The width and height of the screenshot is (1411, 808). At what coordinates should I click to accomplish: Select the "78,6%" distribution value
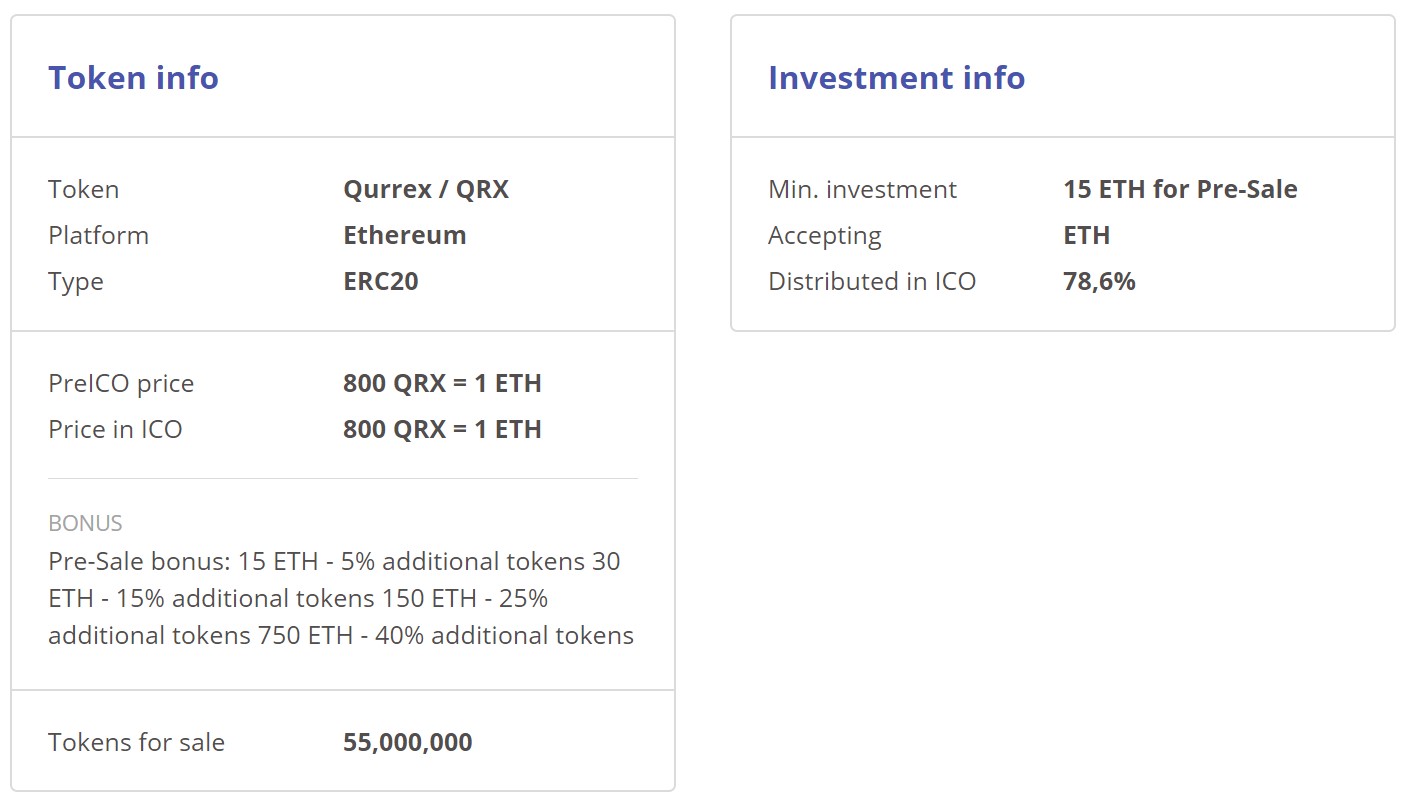pos(1099,281)
